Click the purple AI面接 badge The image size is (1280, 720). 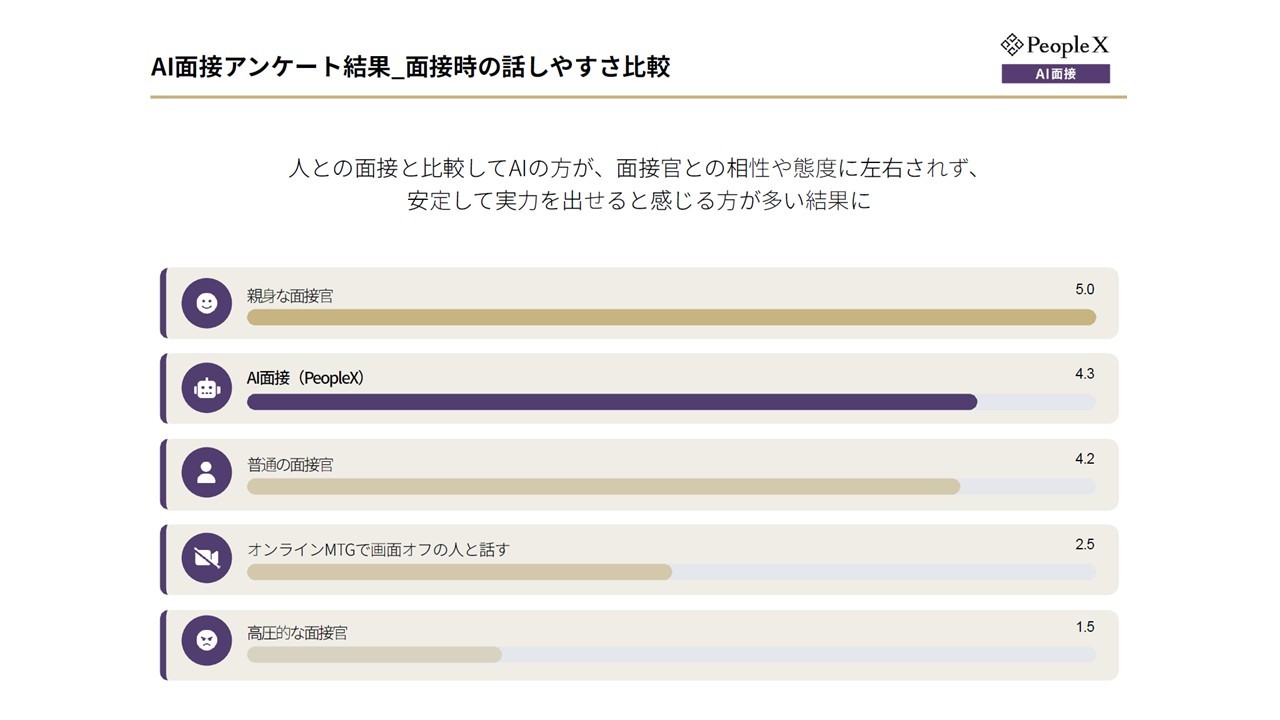coord(1055,74)
